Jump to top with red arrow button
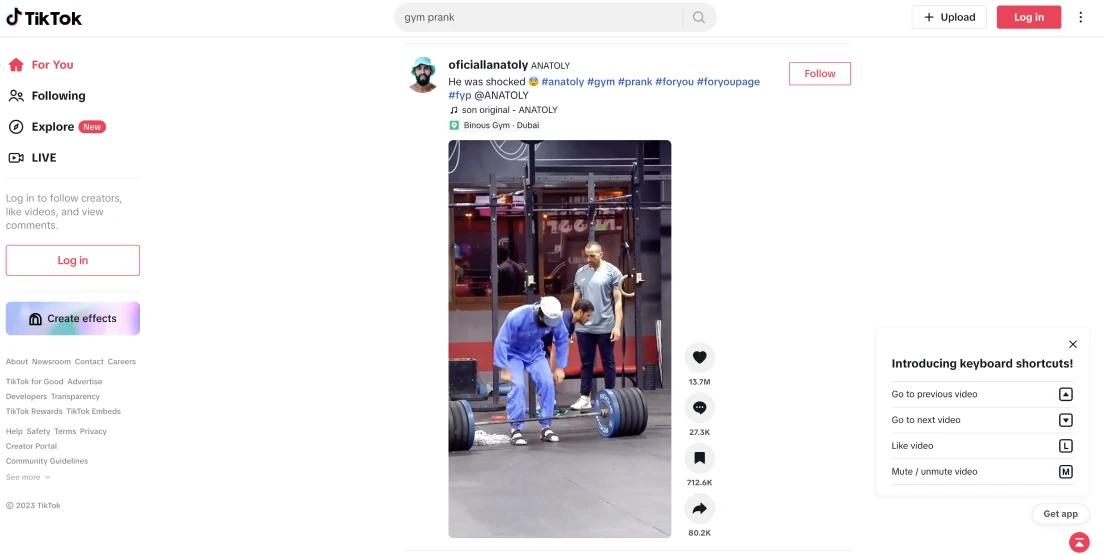This screenshot has height=555, width=1104. [x=1079, y=542]
